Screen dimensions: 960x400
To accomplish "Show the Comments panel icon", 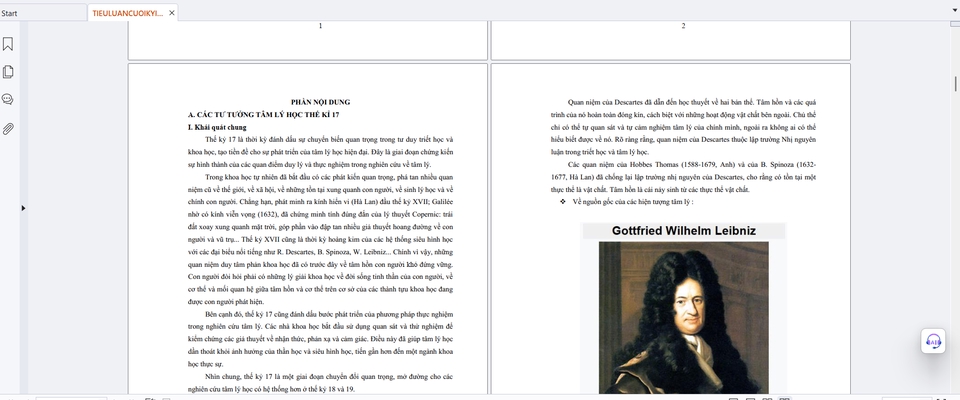I will click(x=8, y=100).
